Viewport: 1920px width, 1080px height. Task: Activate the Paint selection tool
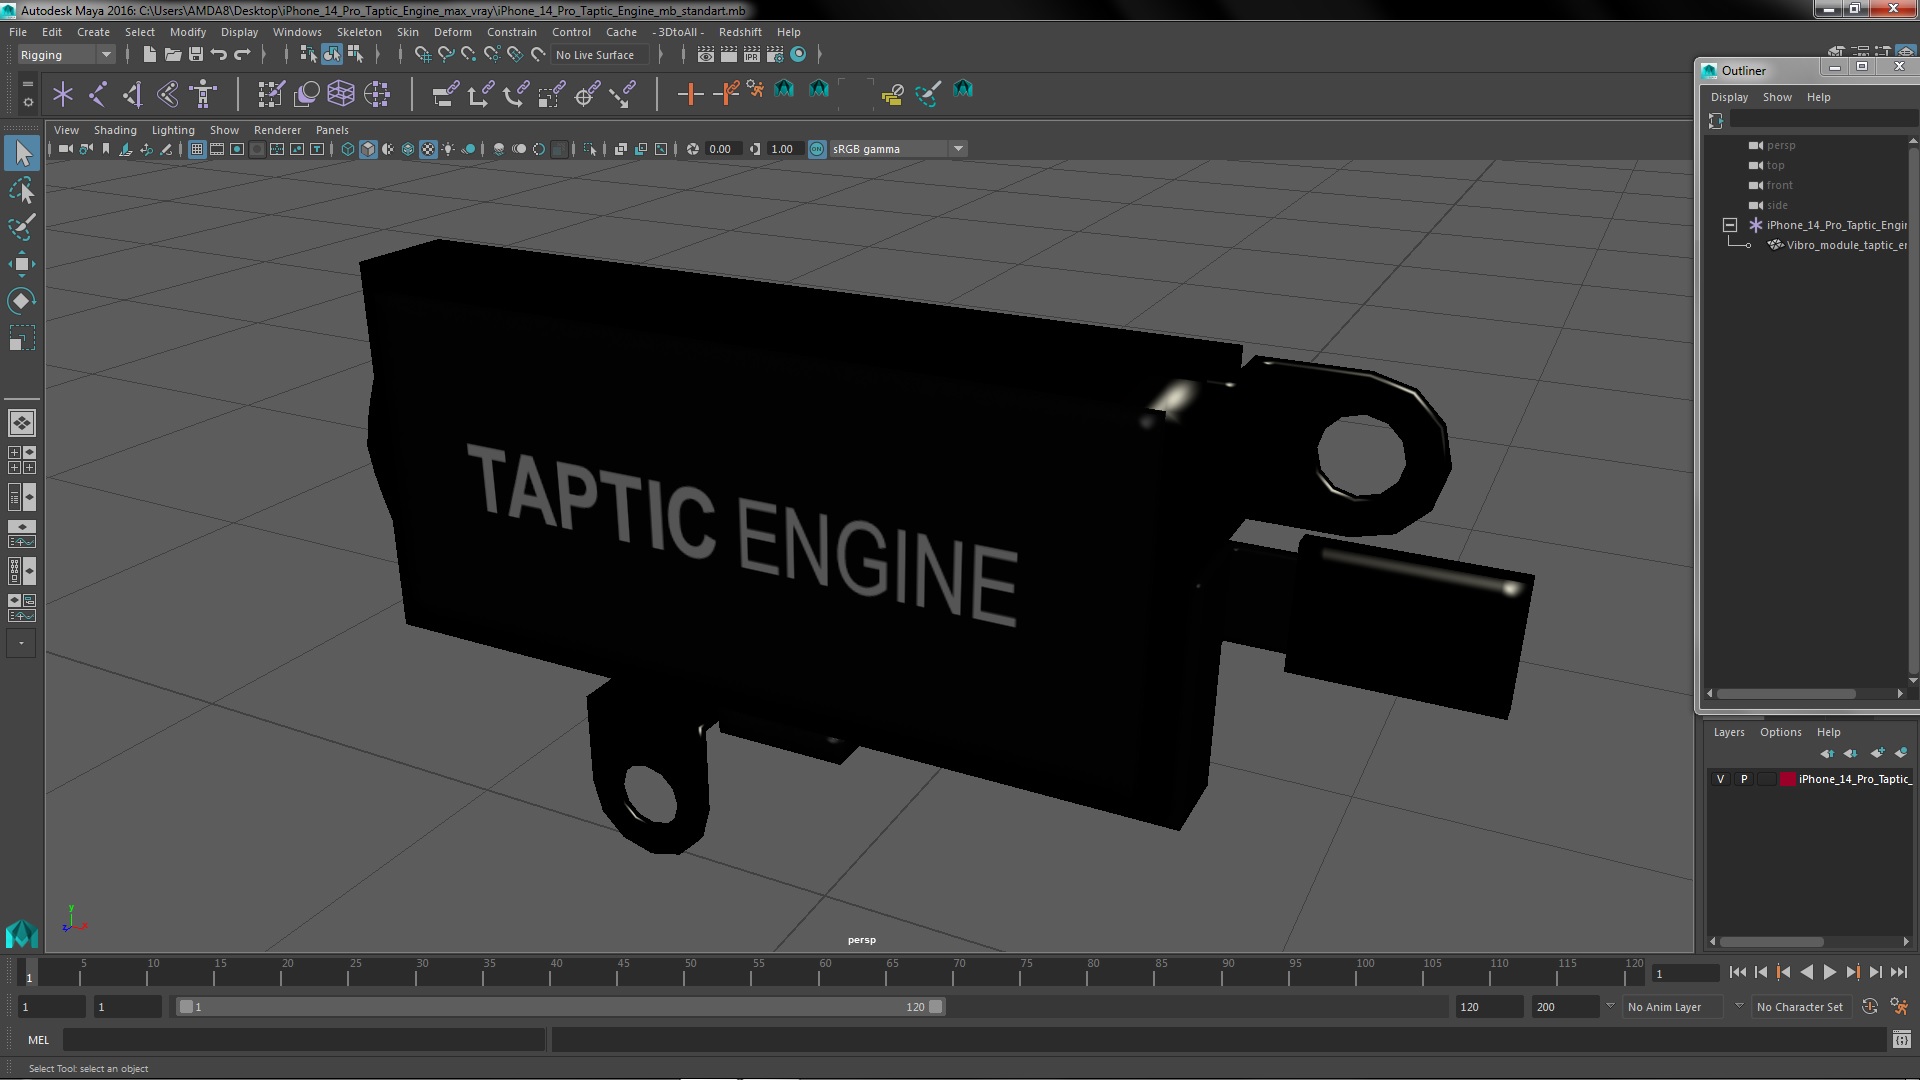pos(22,227)
